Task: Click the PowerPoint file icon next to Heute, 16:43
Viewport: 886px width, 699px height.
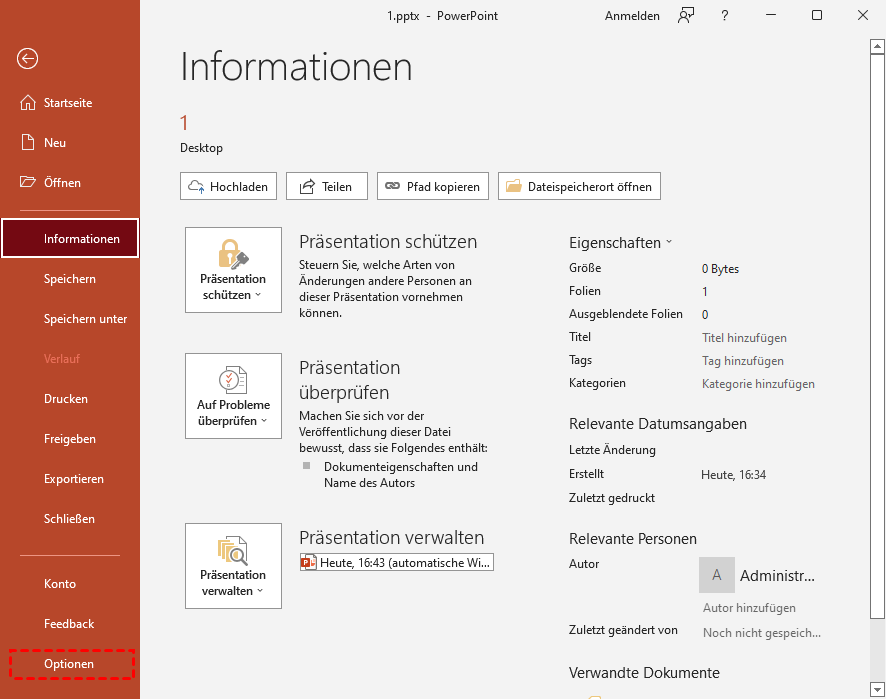Action: (x=309, y=562)
